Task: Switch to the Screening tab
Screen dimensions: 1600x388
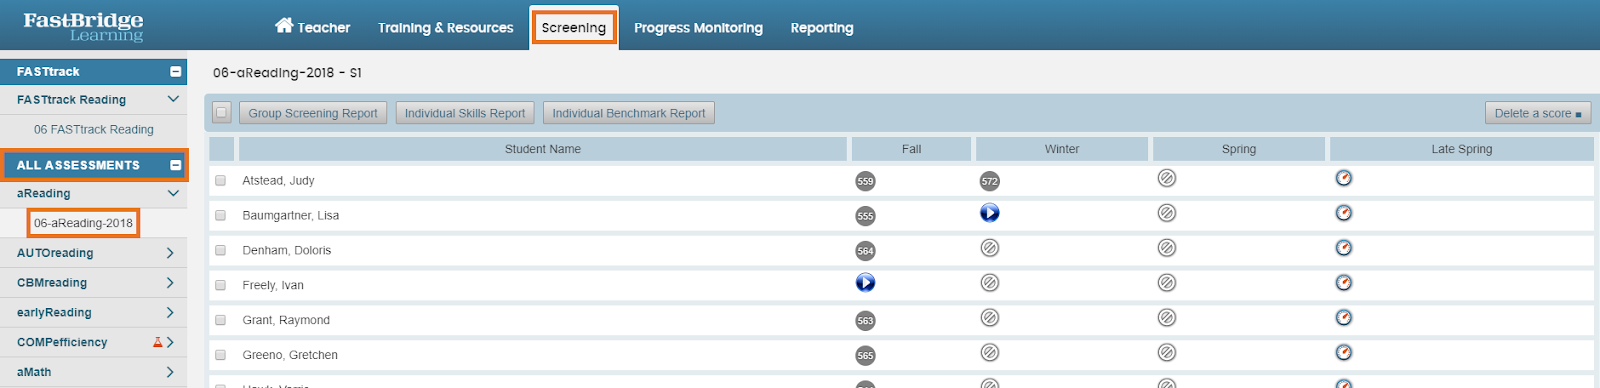Action: 574,28
